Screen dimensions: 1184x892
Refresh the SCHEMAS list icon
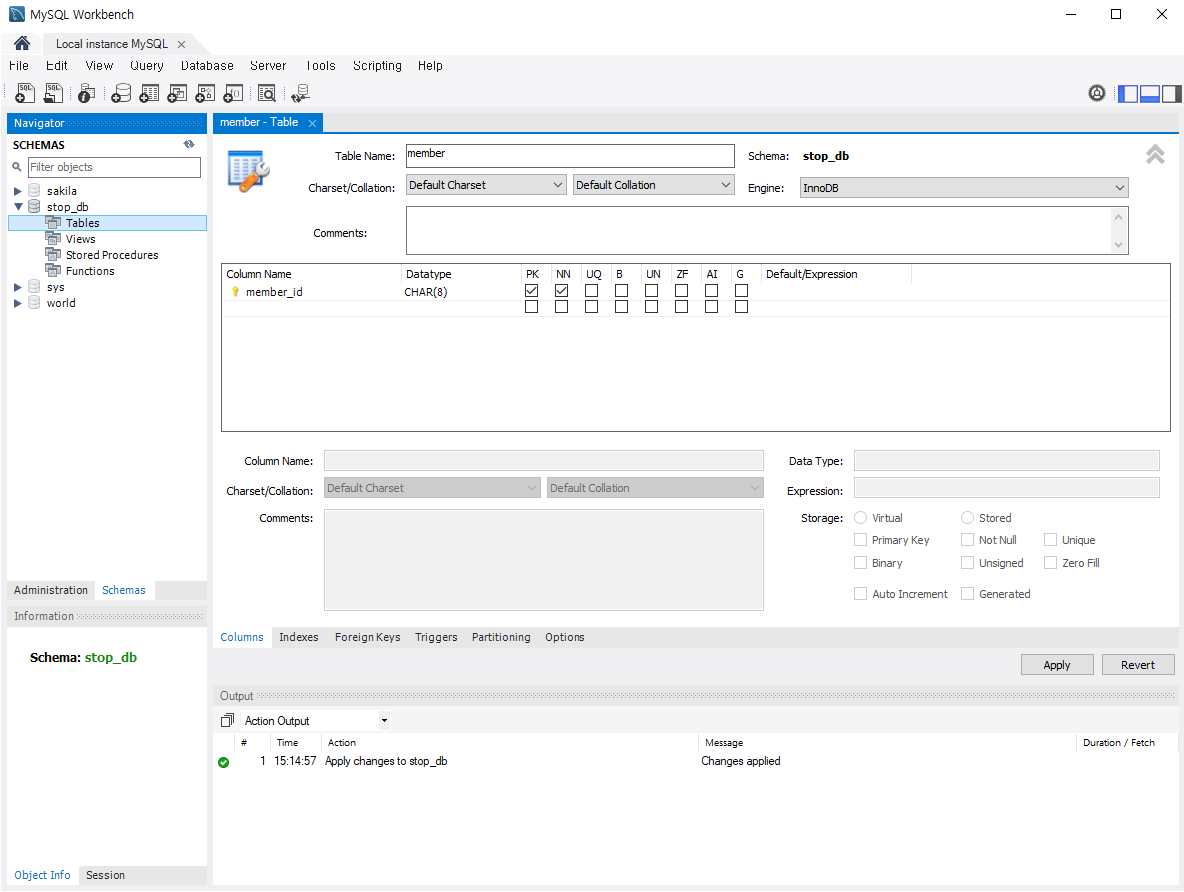tap(189, 144)
